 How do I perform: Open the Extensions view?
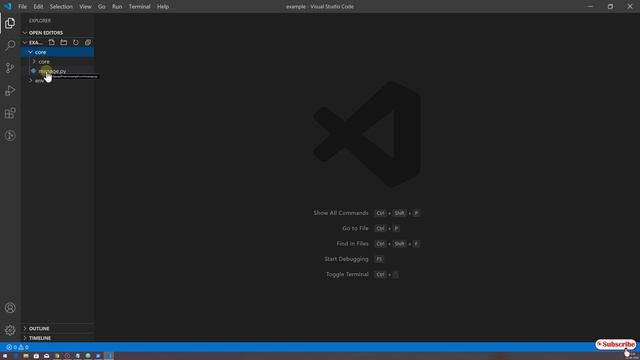10,113
